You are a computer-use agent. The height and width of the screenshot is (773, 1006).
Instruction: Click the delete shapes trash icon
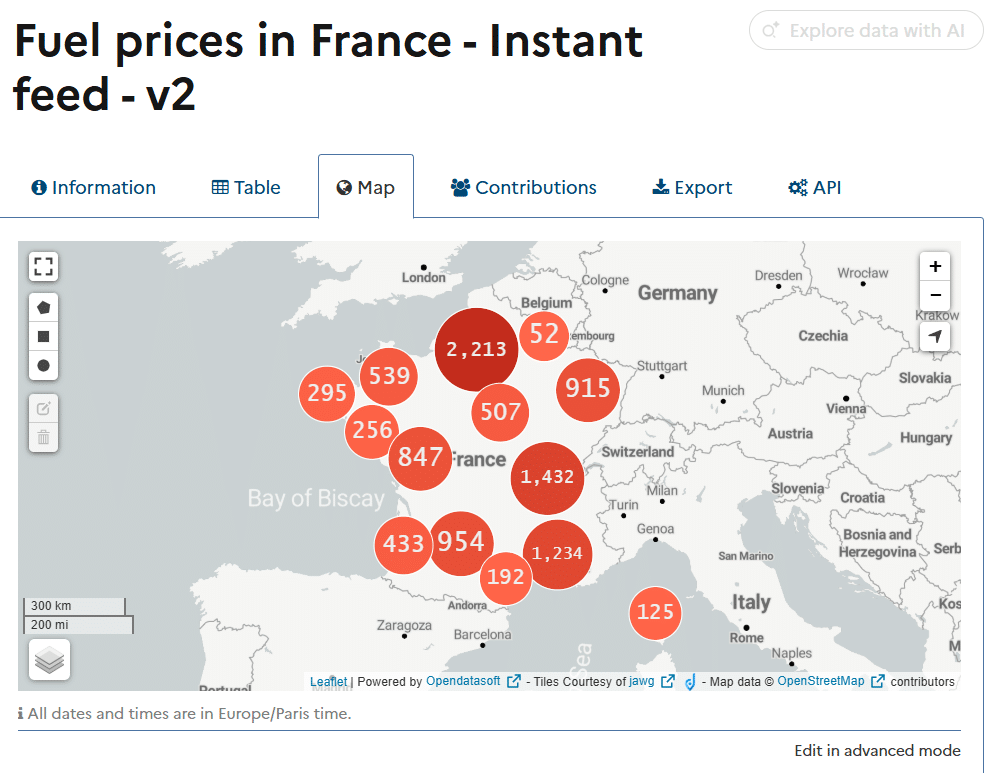pos(44,437)
